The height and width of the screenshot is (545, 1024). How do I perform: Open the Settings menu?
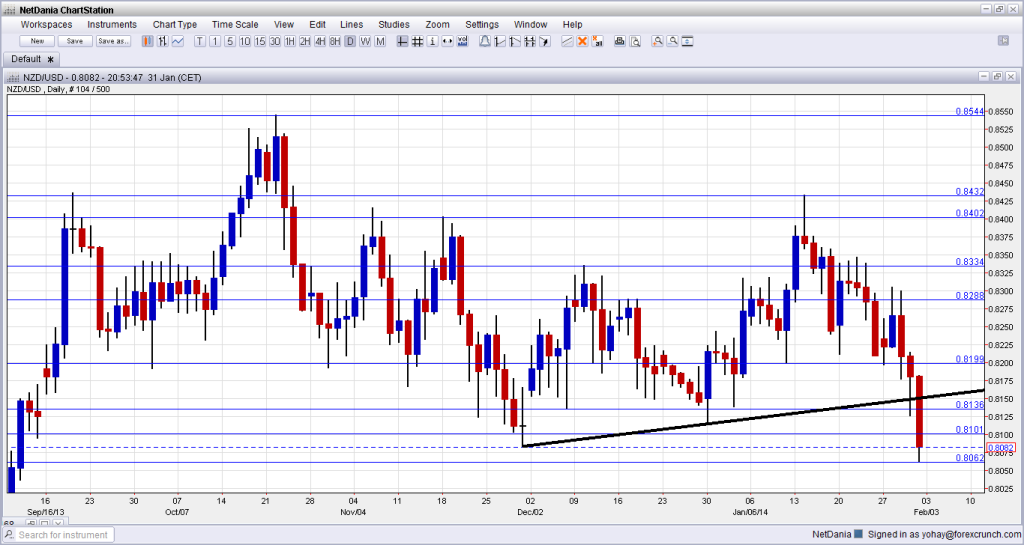[x=482, y=24]
